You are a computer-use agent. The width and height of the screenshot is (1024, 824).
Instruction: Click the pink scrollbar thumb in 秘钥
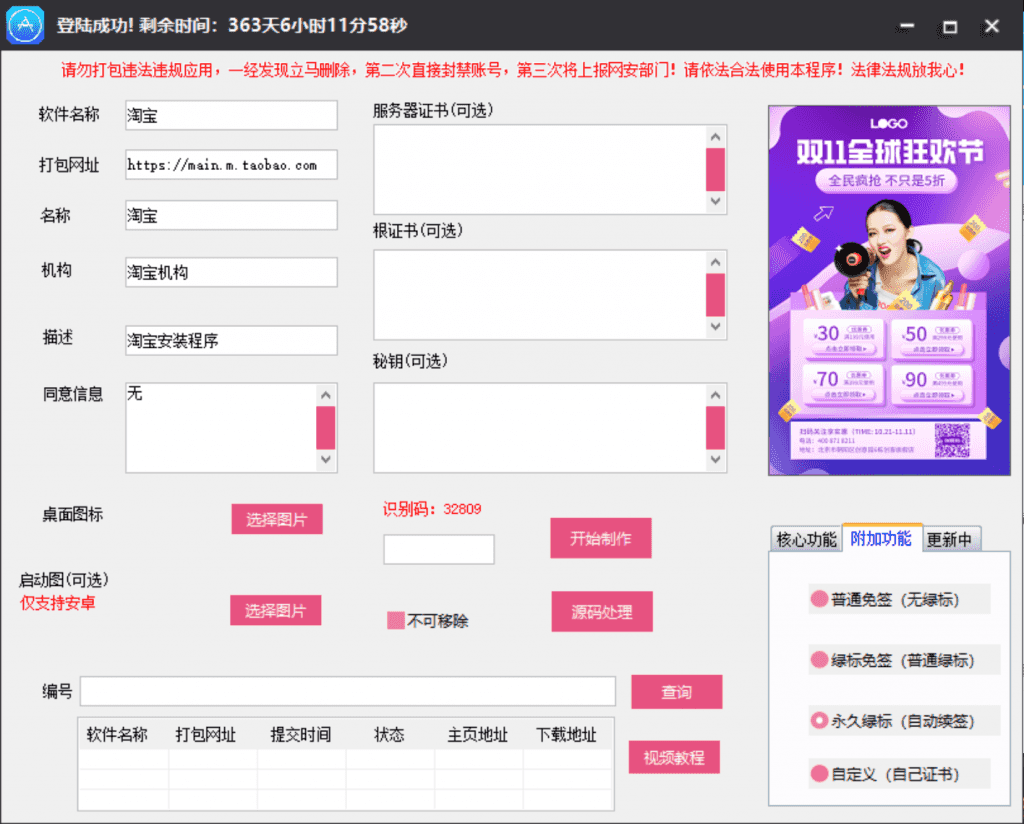click(x=716, y=428)
